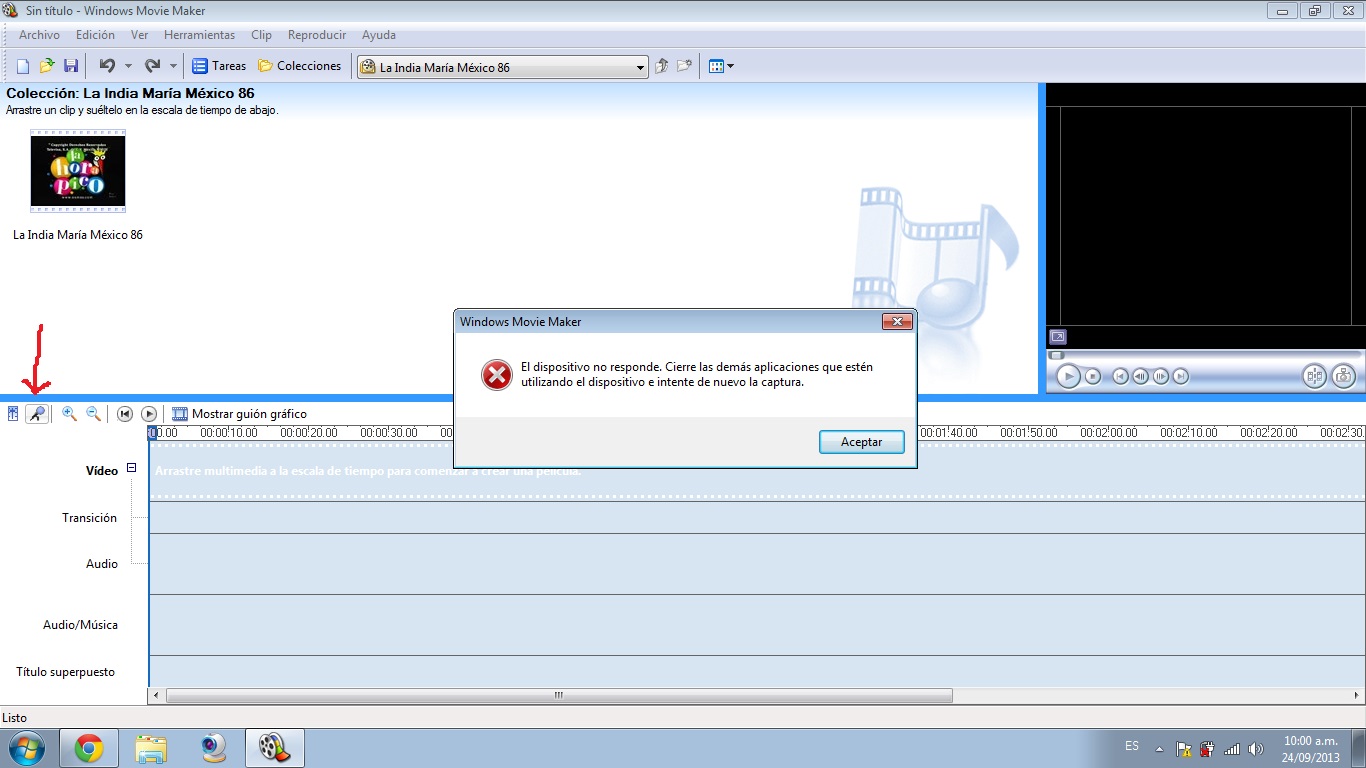The width and height of the screenshot is (1366, 768).
Task: Open the Archivo menu
Action: (x=39, y=35)
